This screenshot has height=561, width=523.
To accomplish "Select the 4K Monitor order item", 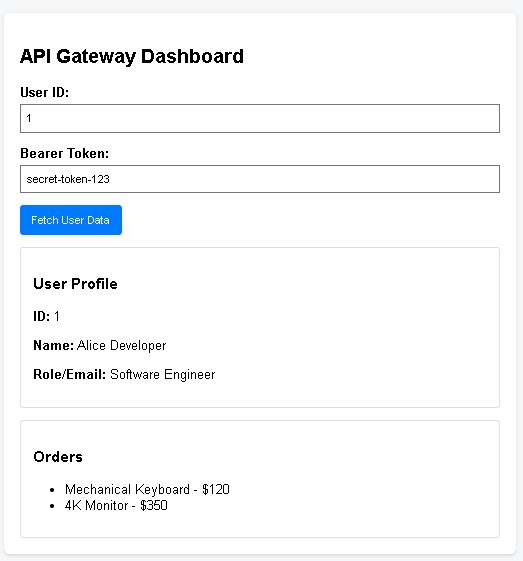I will (116, 505).
